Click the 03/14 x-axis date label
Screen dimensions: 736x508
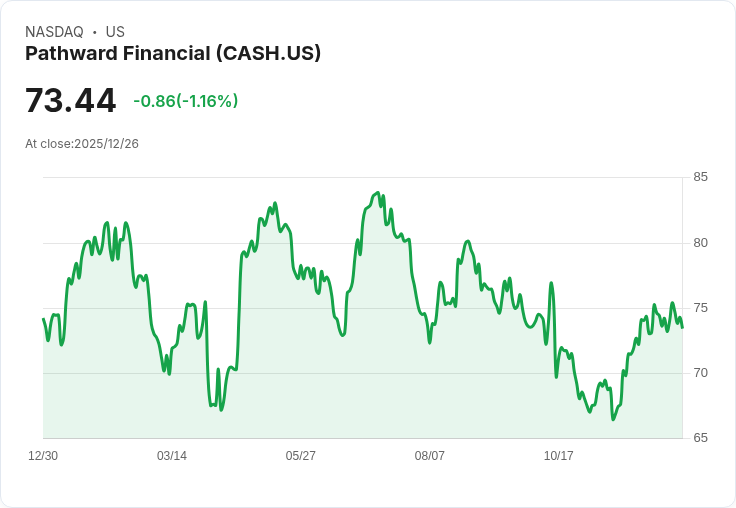point(172,455)
